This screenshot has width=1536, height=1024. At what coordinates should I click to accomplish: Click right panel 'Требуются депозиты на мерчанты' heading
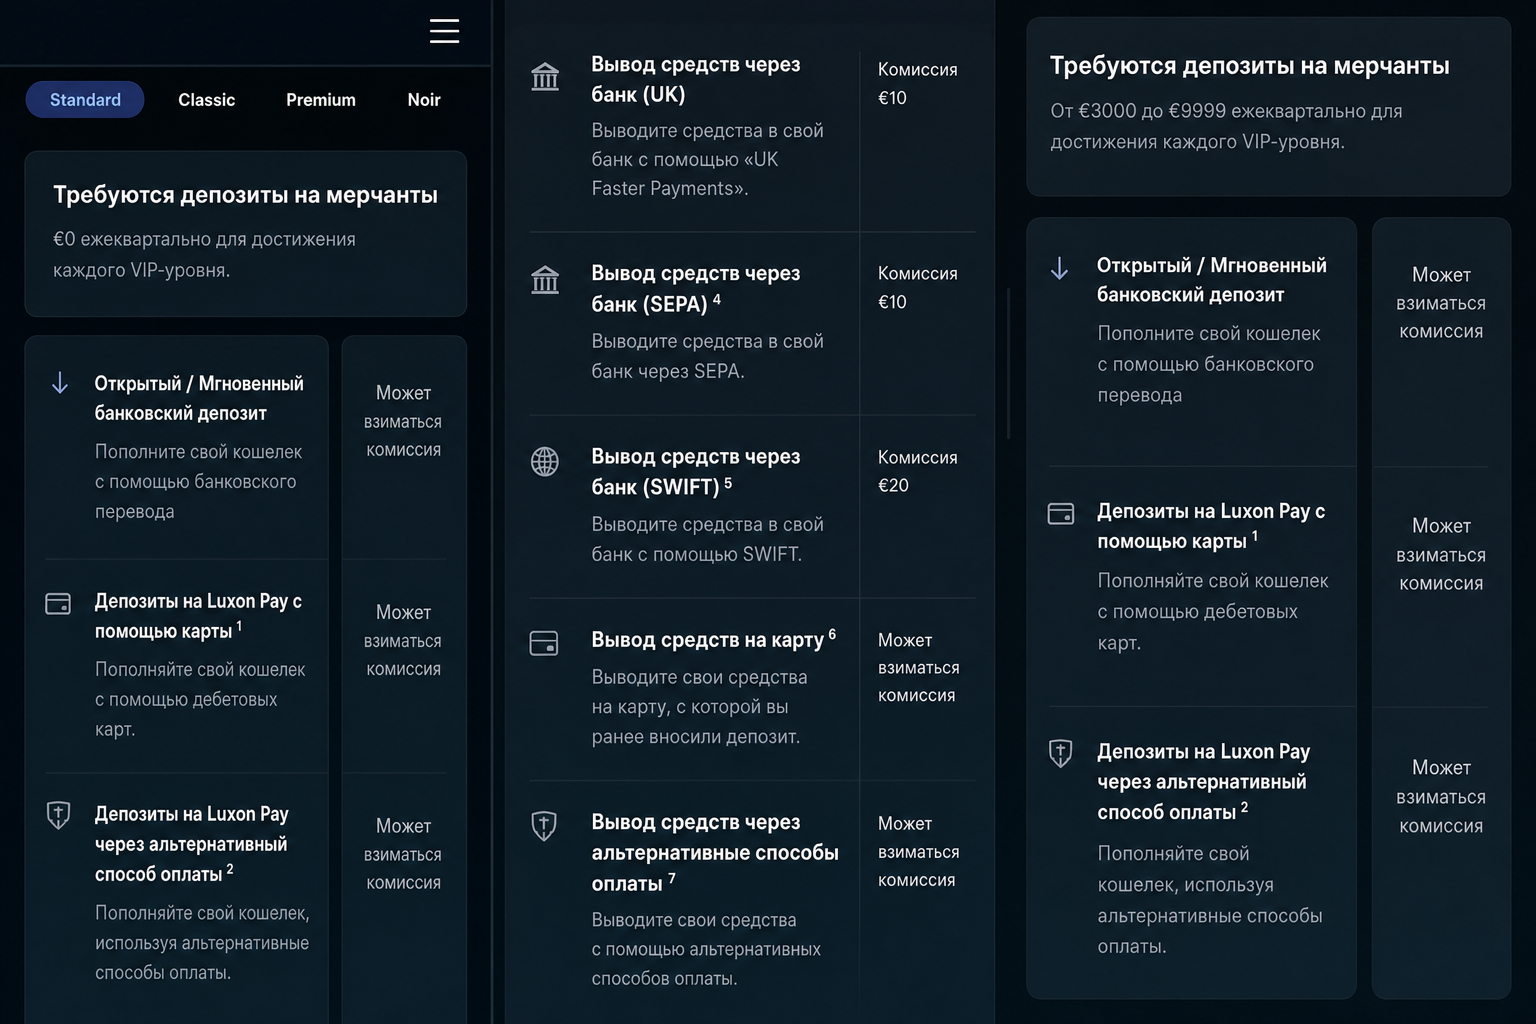[1249, 66]
